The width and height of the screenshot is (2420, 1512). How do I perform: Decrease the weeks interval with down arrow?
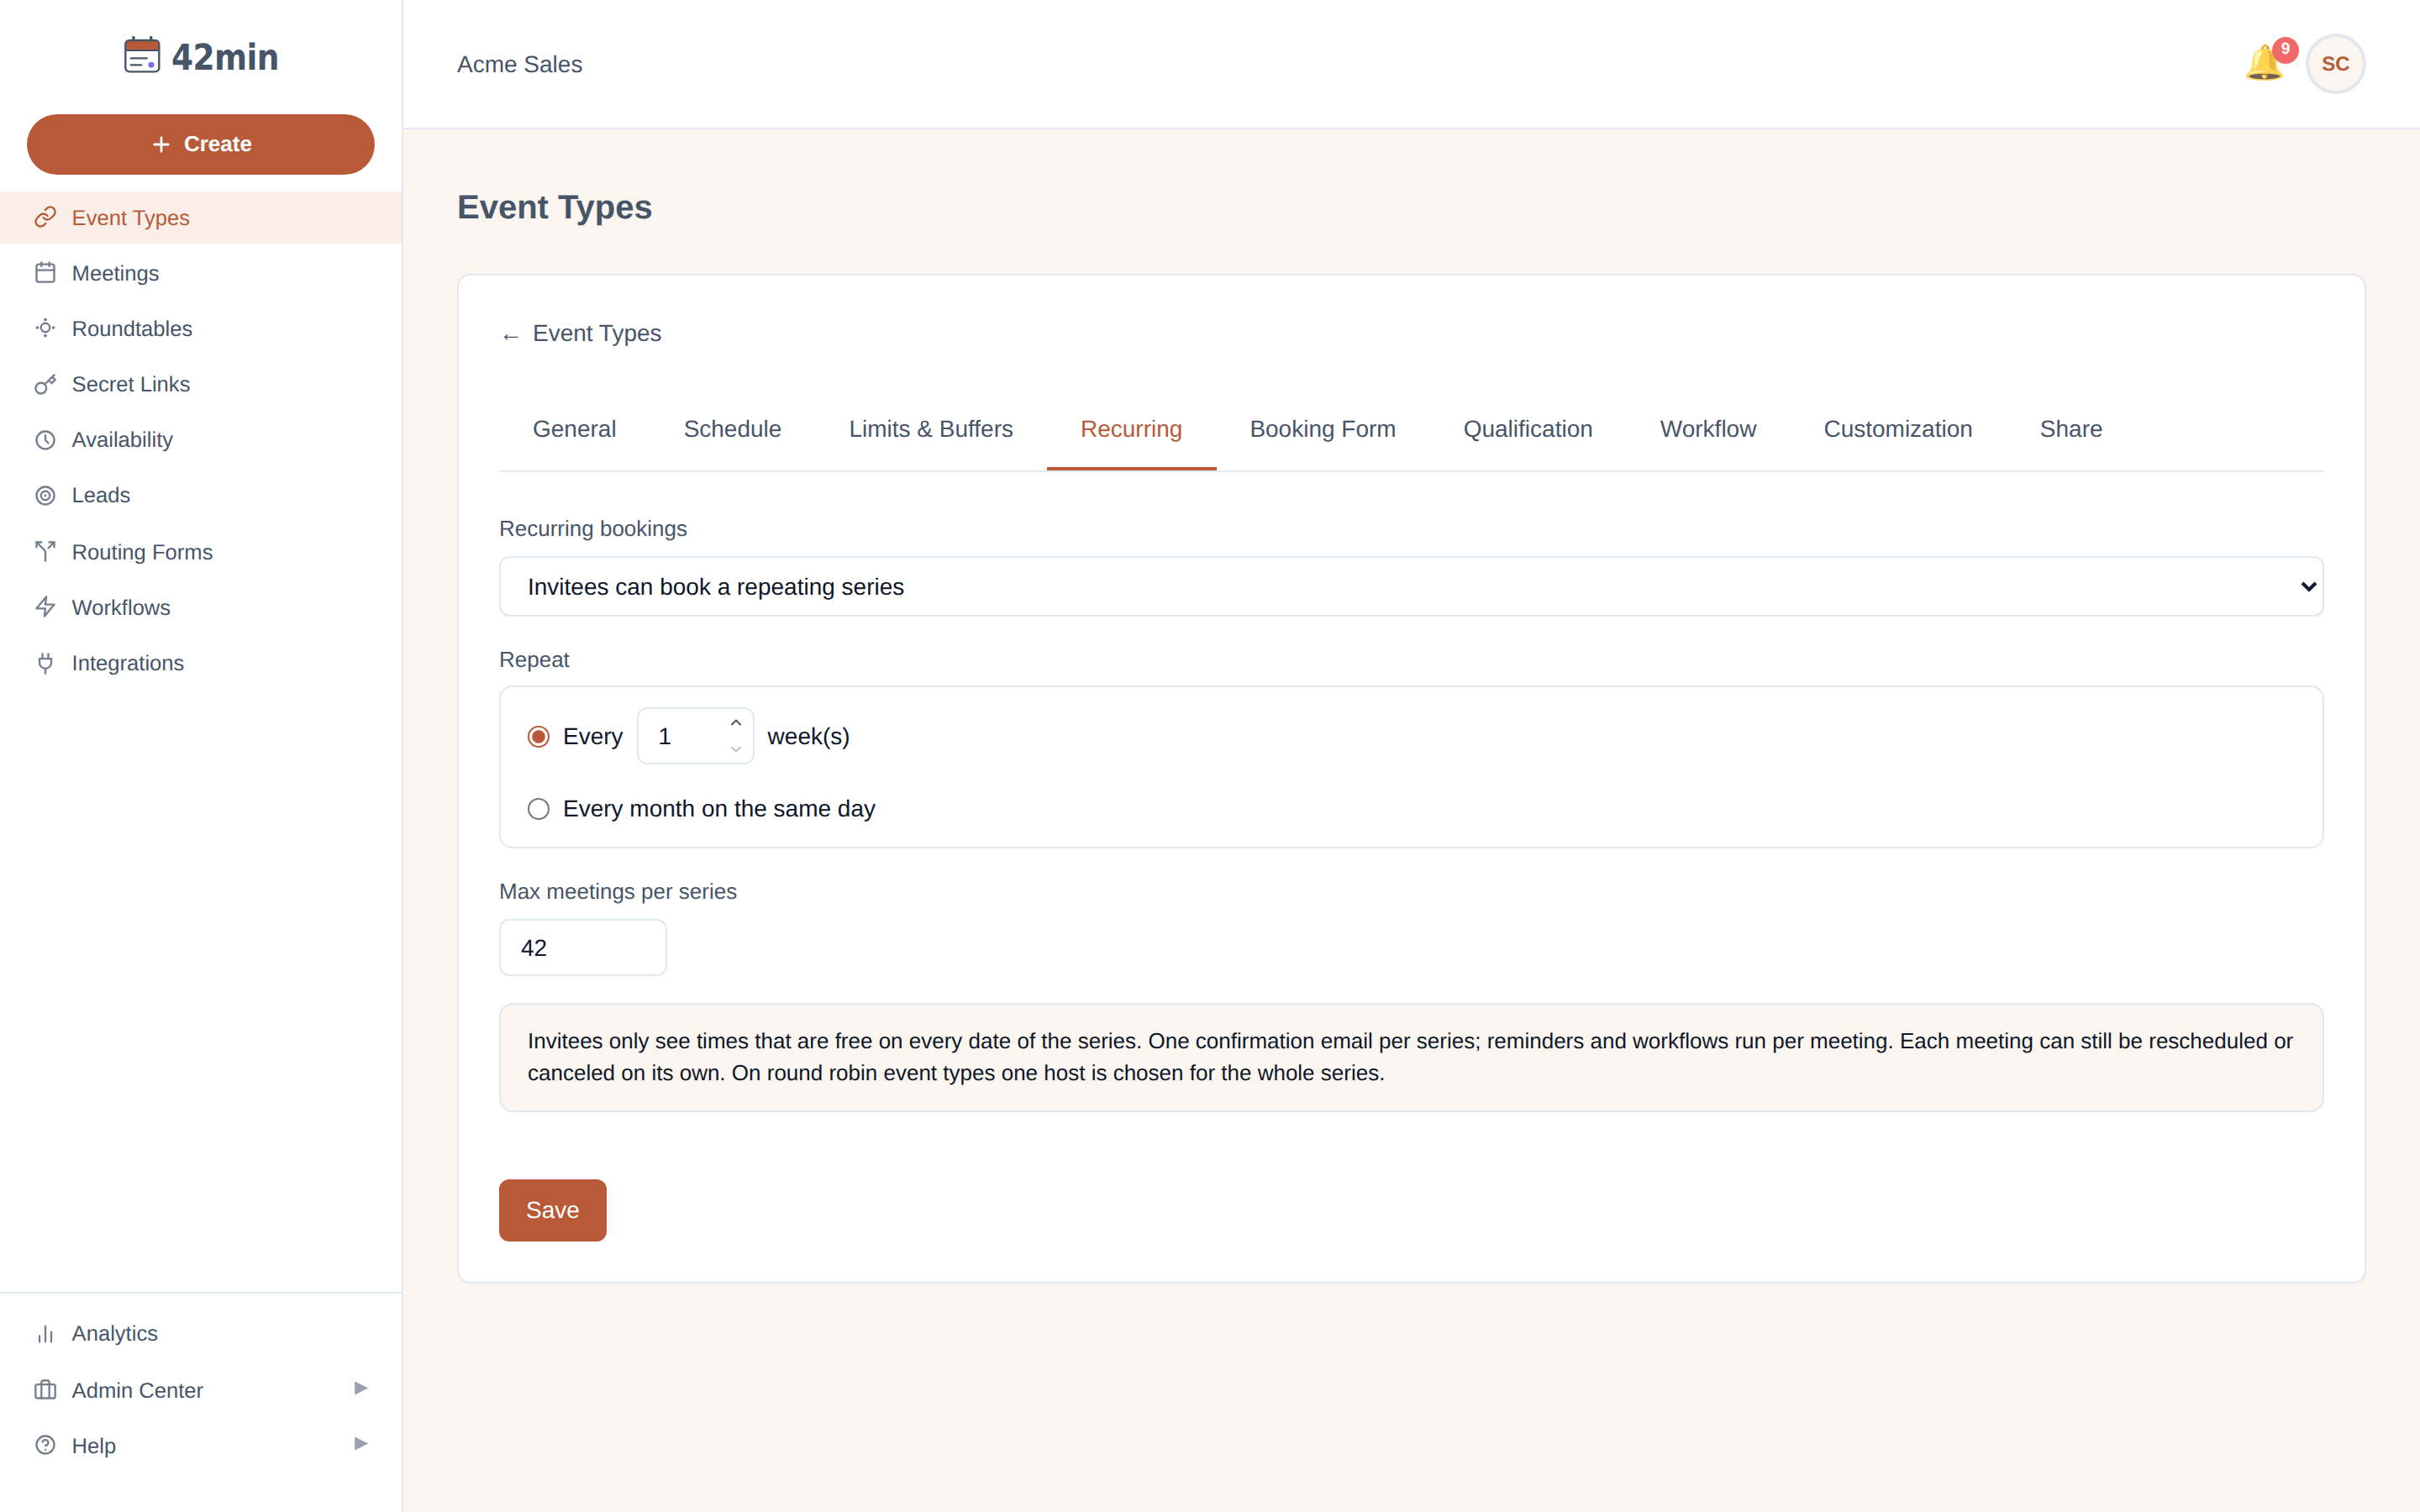736,749
